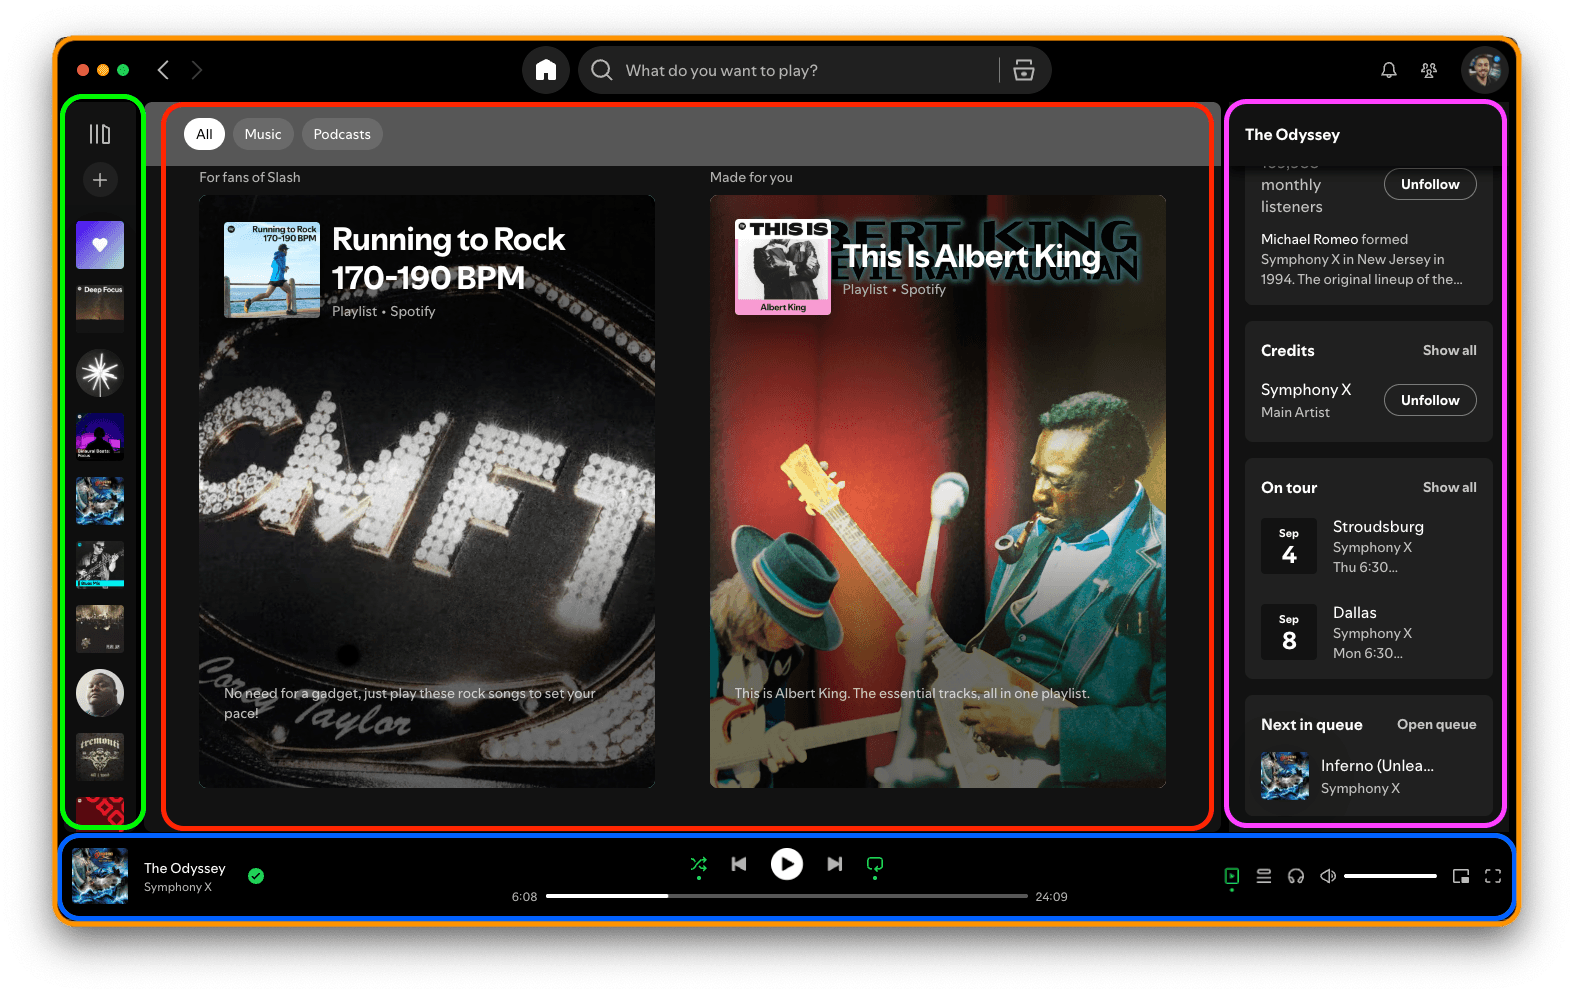Open Liked Songs in sidebar

pyautogui.click(x=100, y=245)
